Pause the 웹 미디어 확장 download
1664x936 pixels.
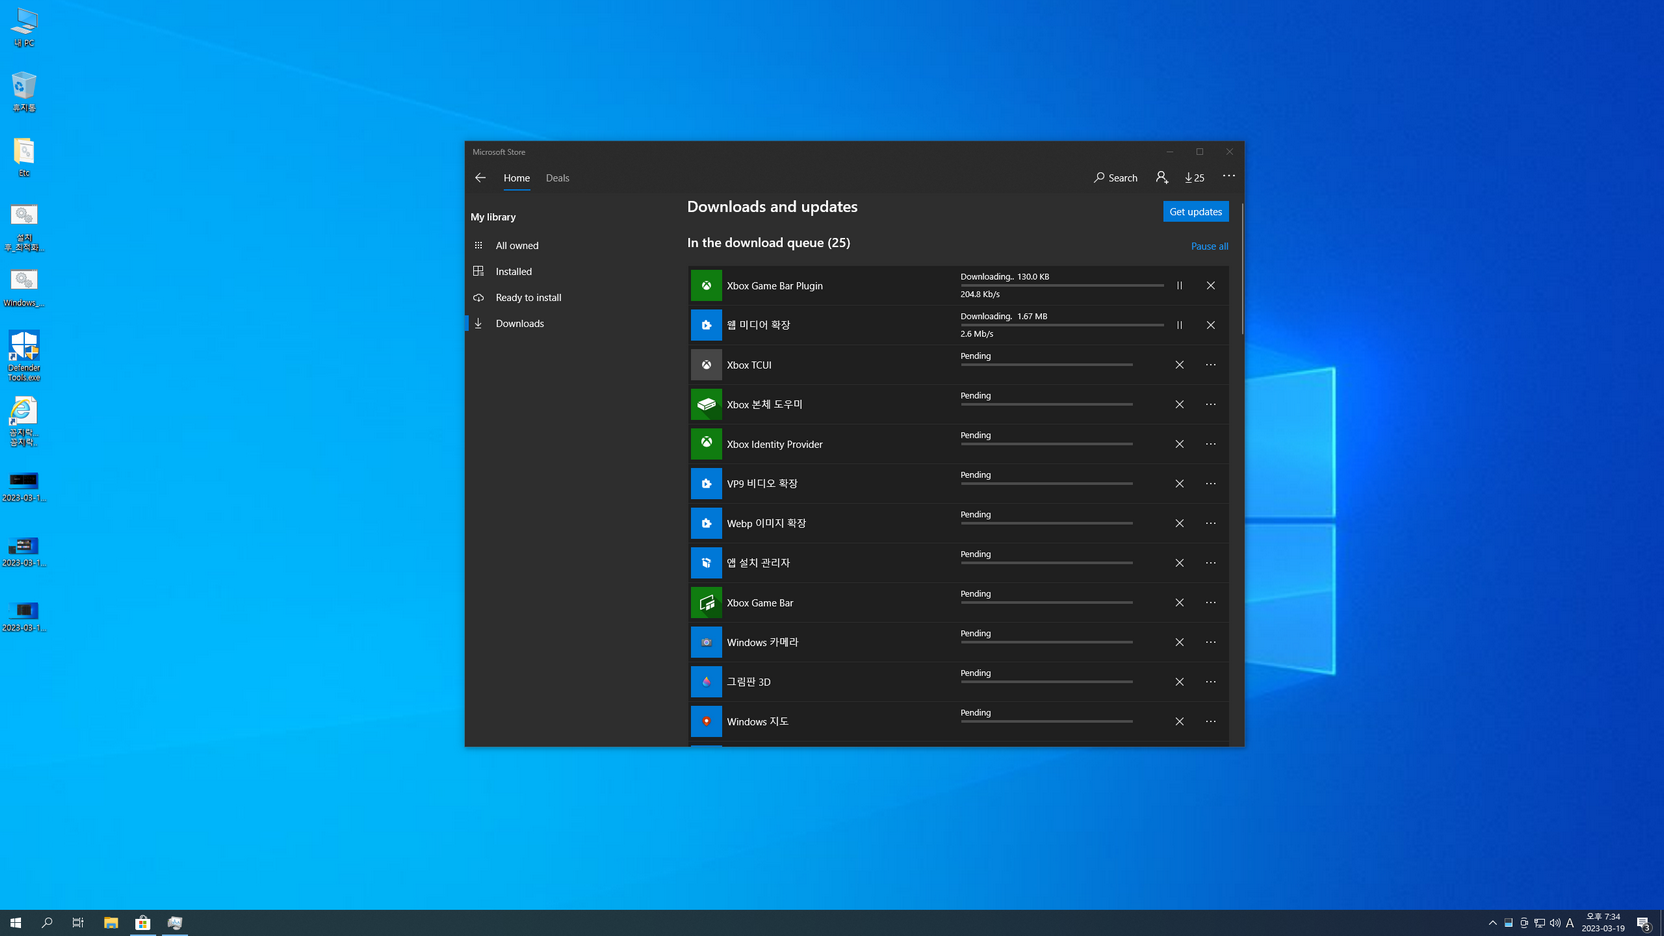pyautogui.click(x=1180, y=325)
